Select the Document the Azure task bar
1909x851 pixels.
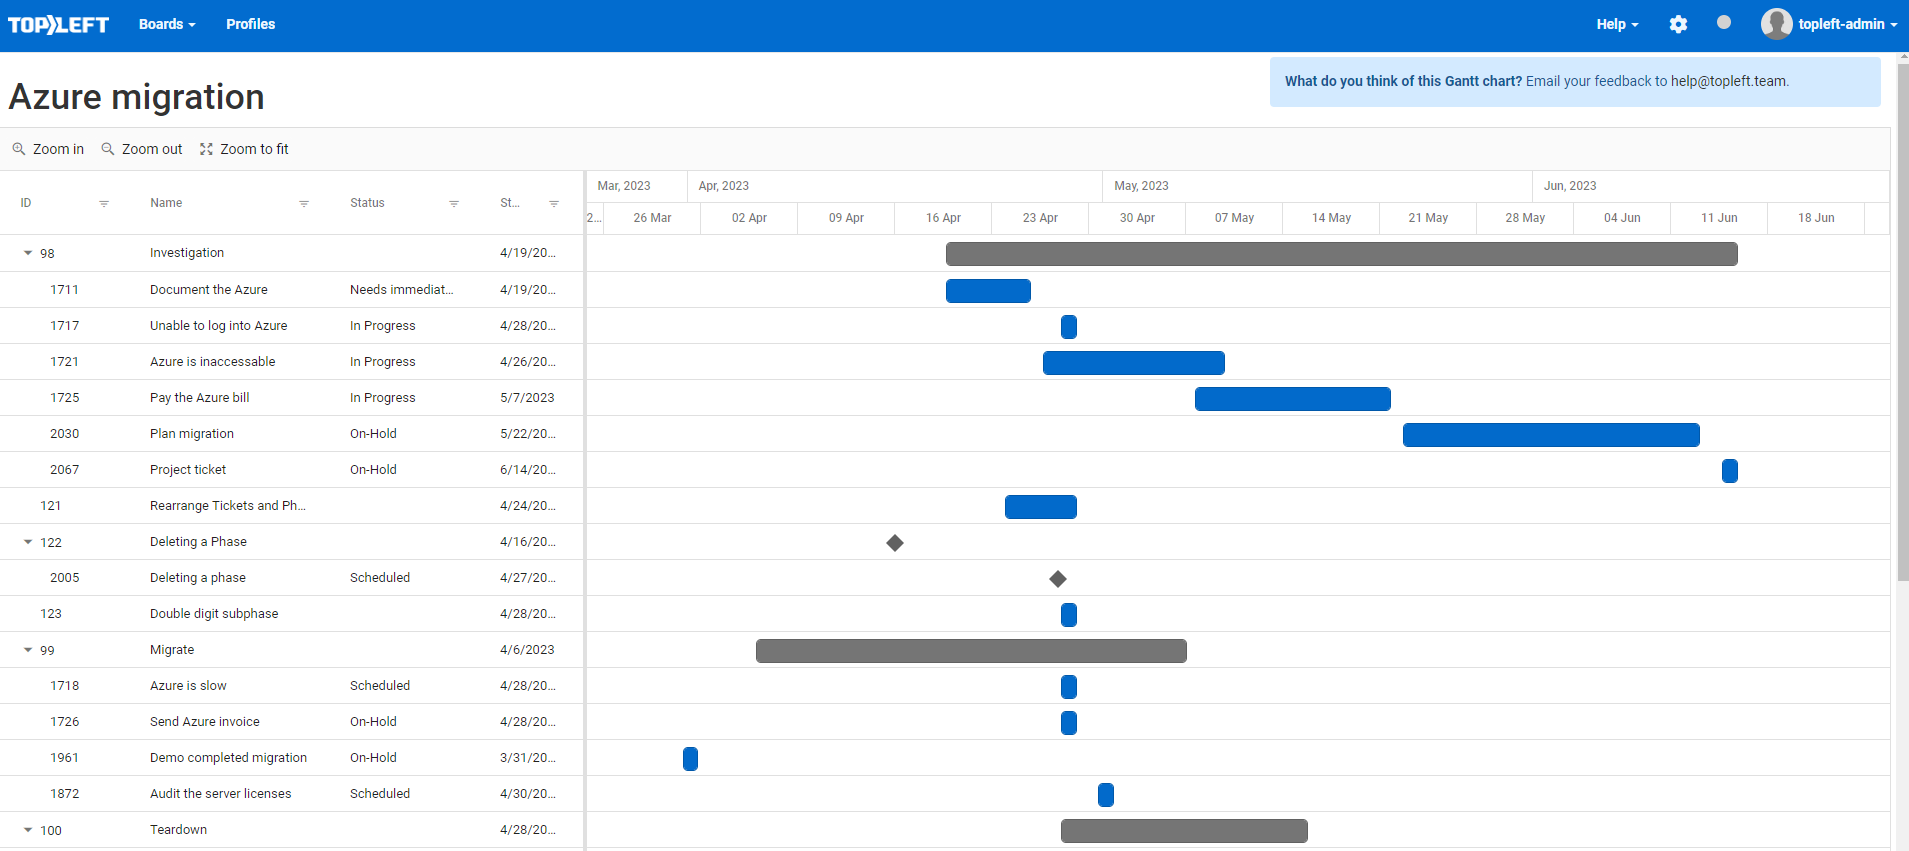(x=988, y=291)
